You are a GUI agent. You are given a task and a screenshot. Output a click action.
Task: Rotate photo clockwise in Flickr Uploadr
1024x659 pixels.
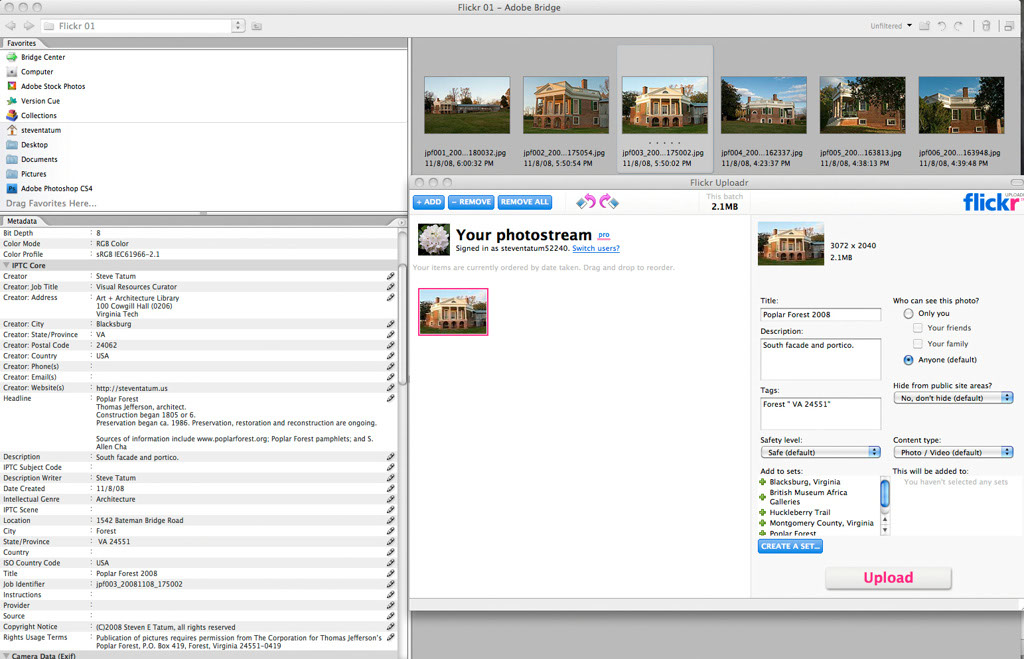click(609, 202)
